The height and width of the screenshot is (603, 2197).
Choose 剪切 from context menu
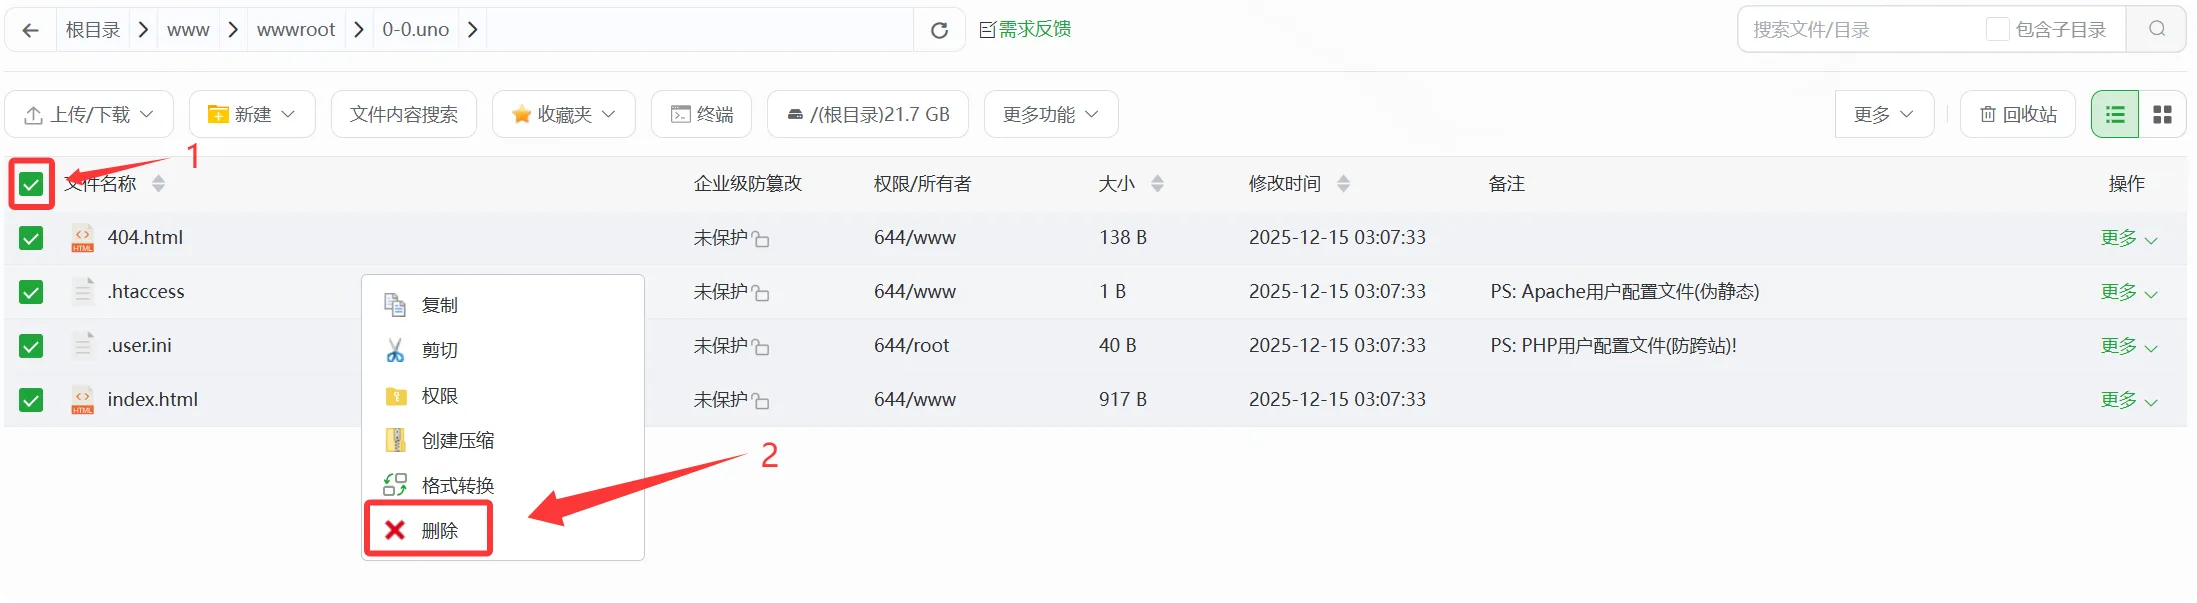tap(503, 350)
